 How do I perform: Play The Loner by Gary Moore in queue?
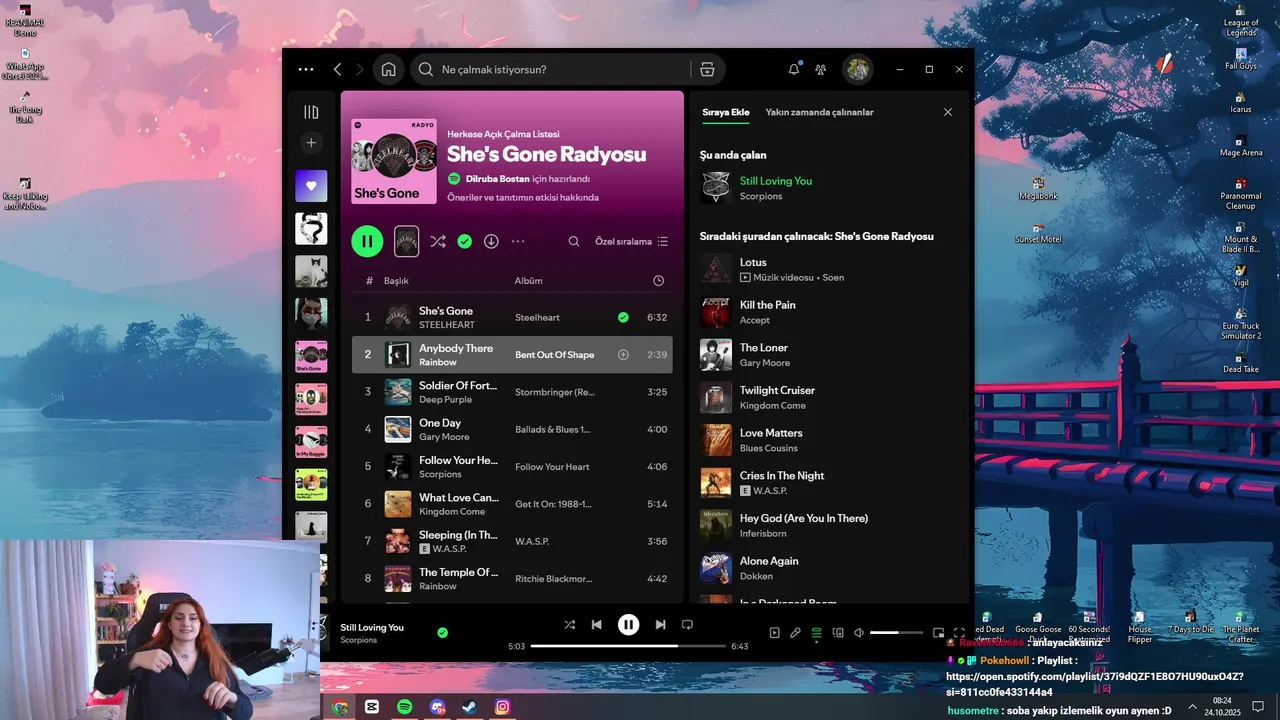pos(830,355)
